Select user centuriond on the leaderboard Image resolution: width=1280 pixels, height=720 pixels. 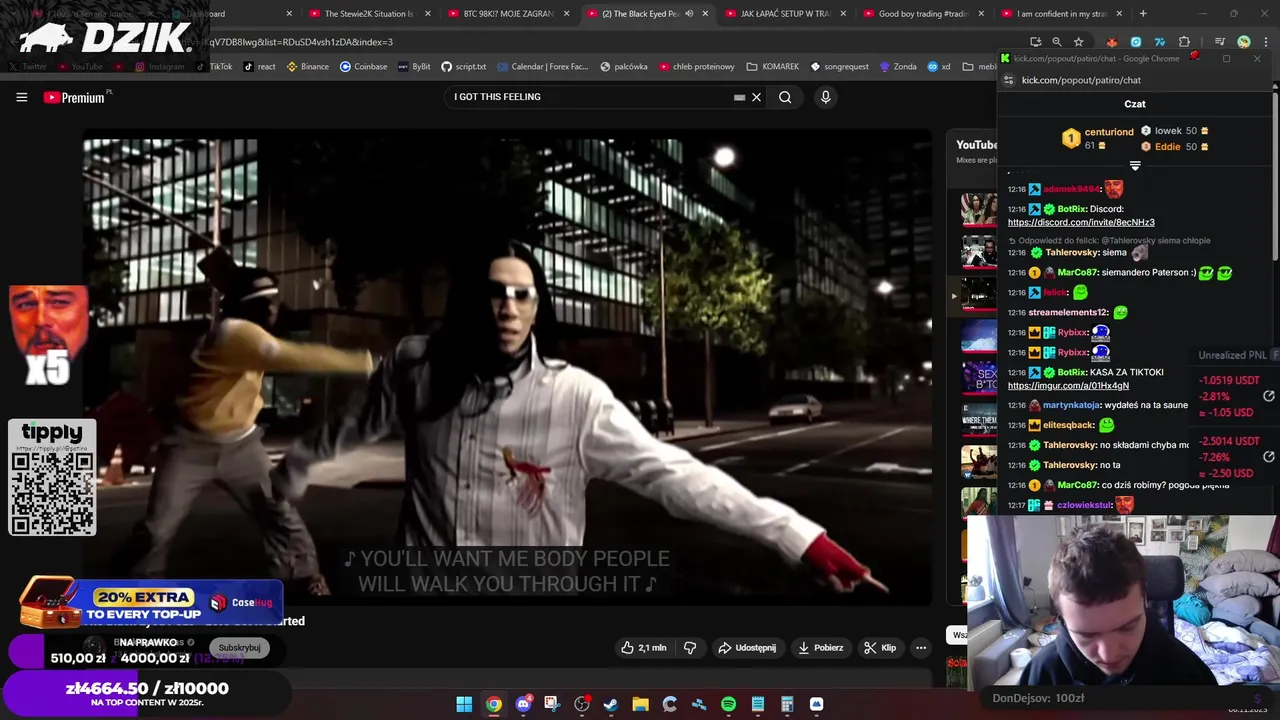pyautogui.click(x=1109, y=131)
